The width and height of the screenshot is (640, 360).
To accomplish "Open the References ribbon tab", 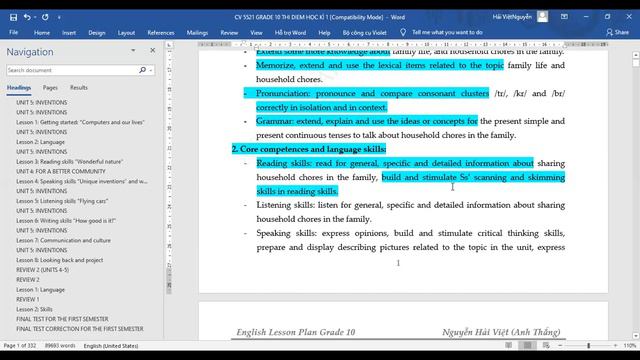I will coord(161,33).
